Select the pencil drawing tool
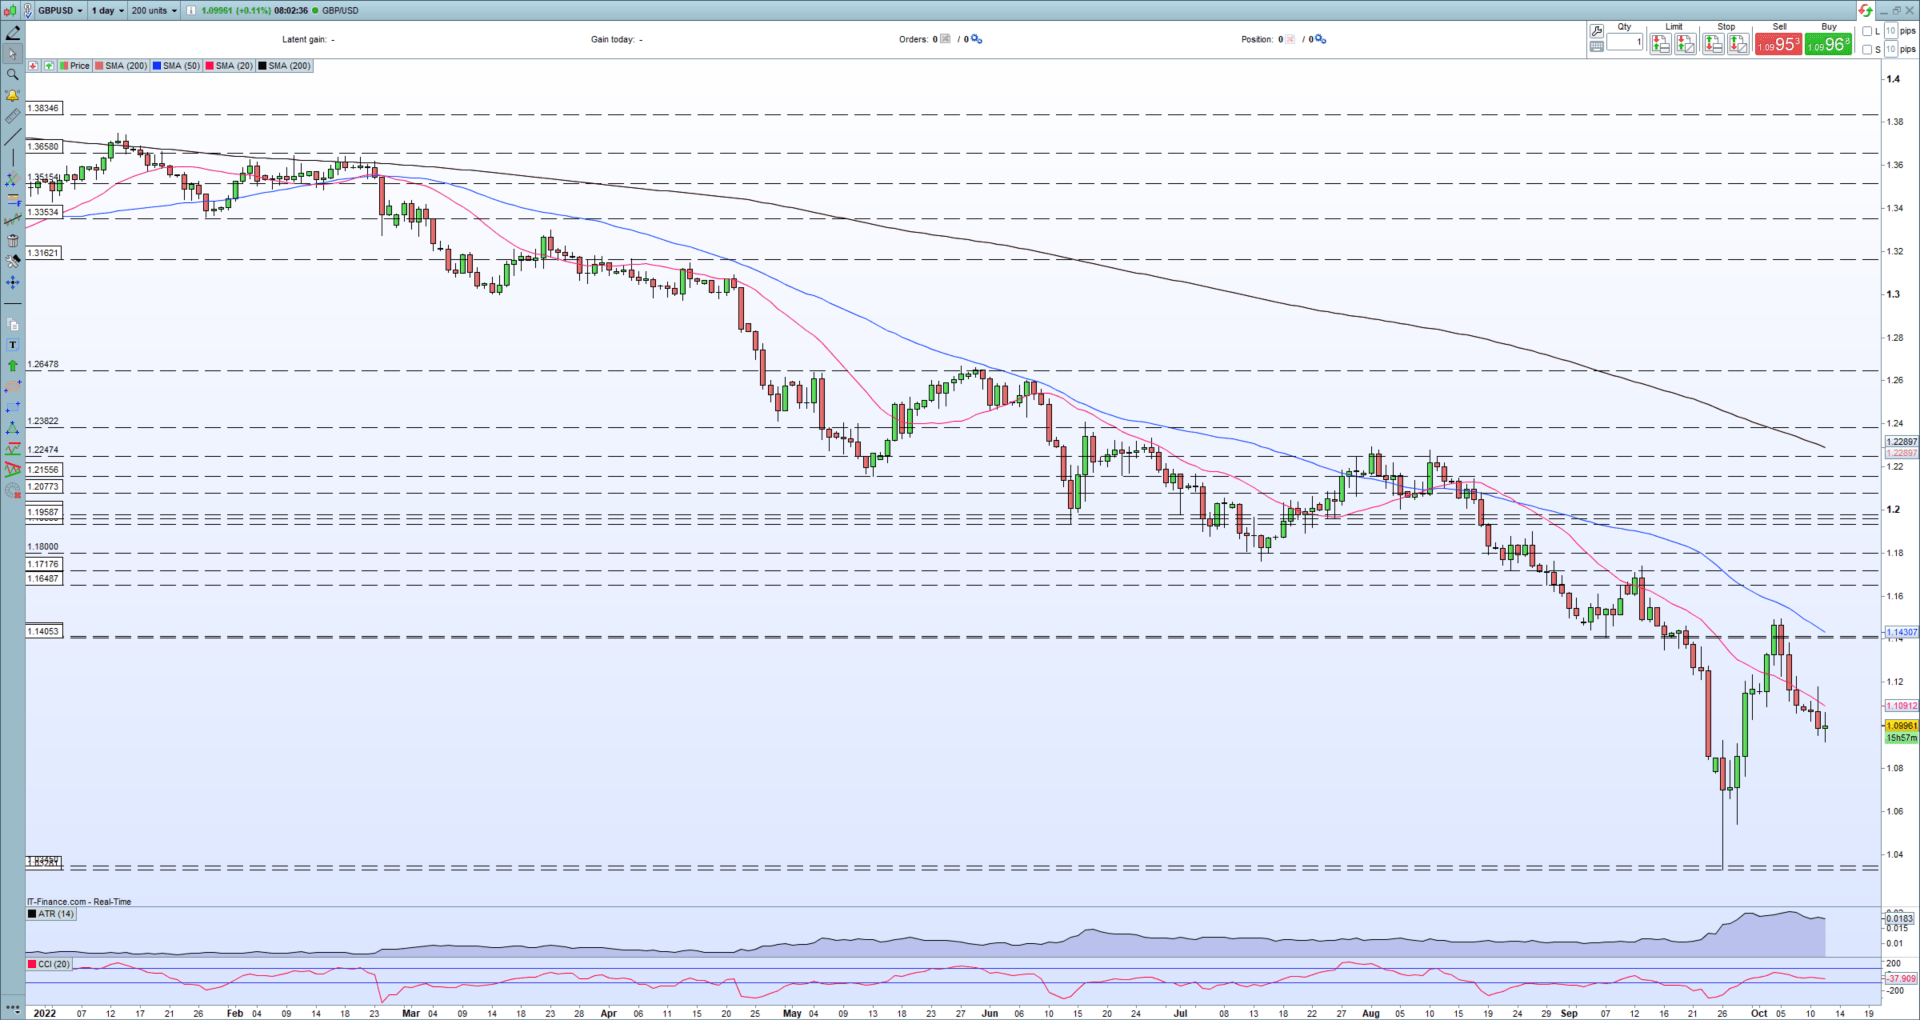 [x=13, y=32]
